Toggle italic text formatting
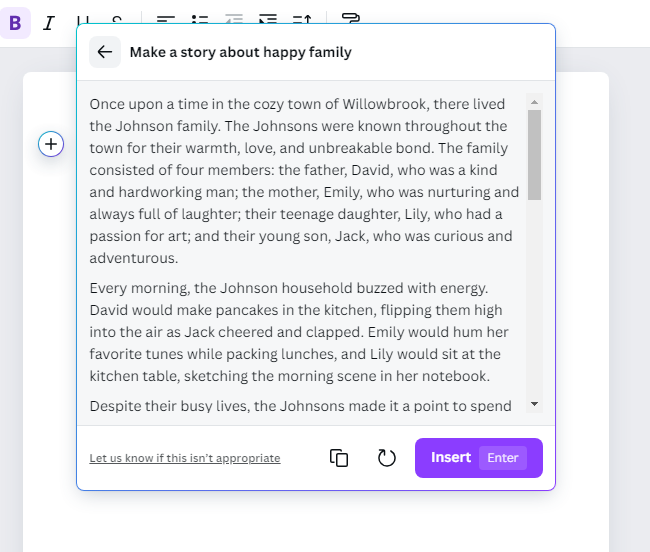The image size is (650, 552). (48, 20)
